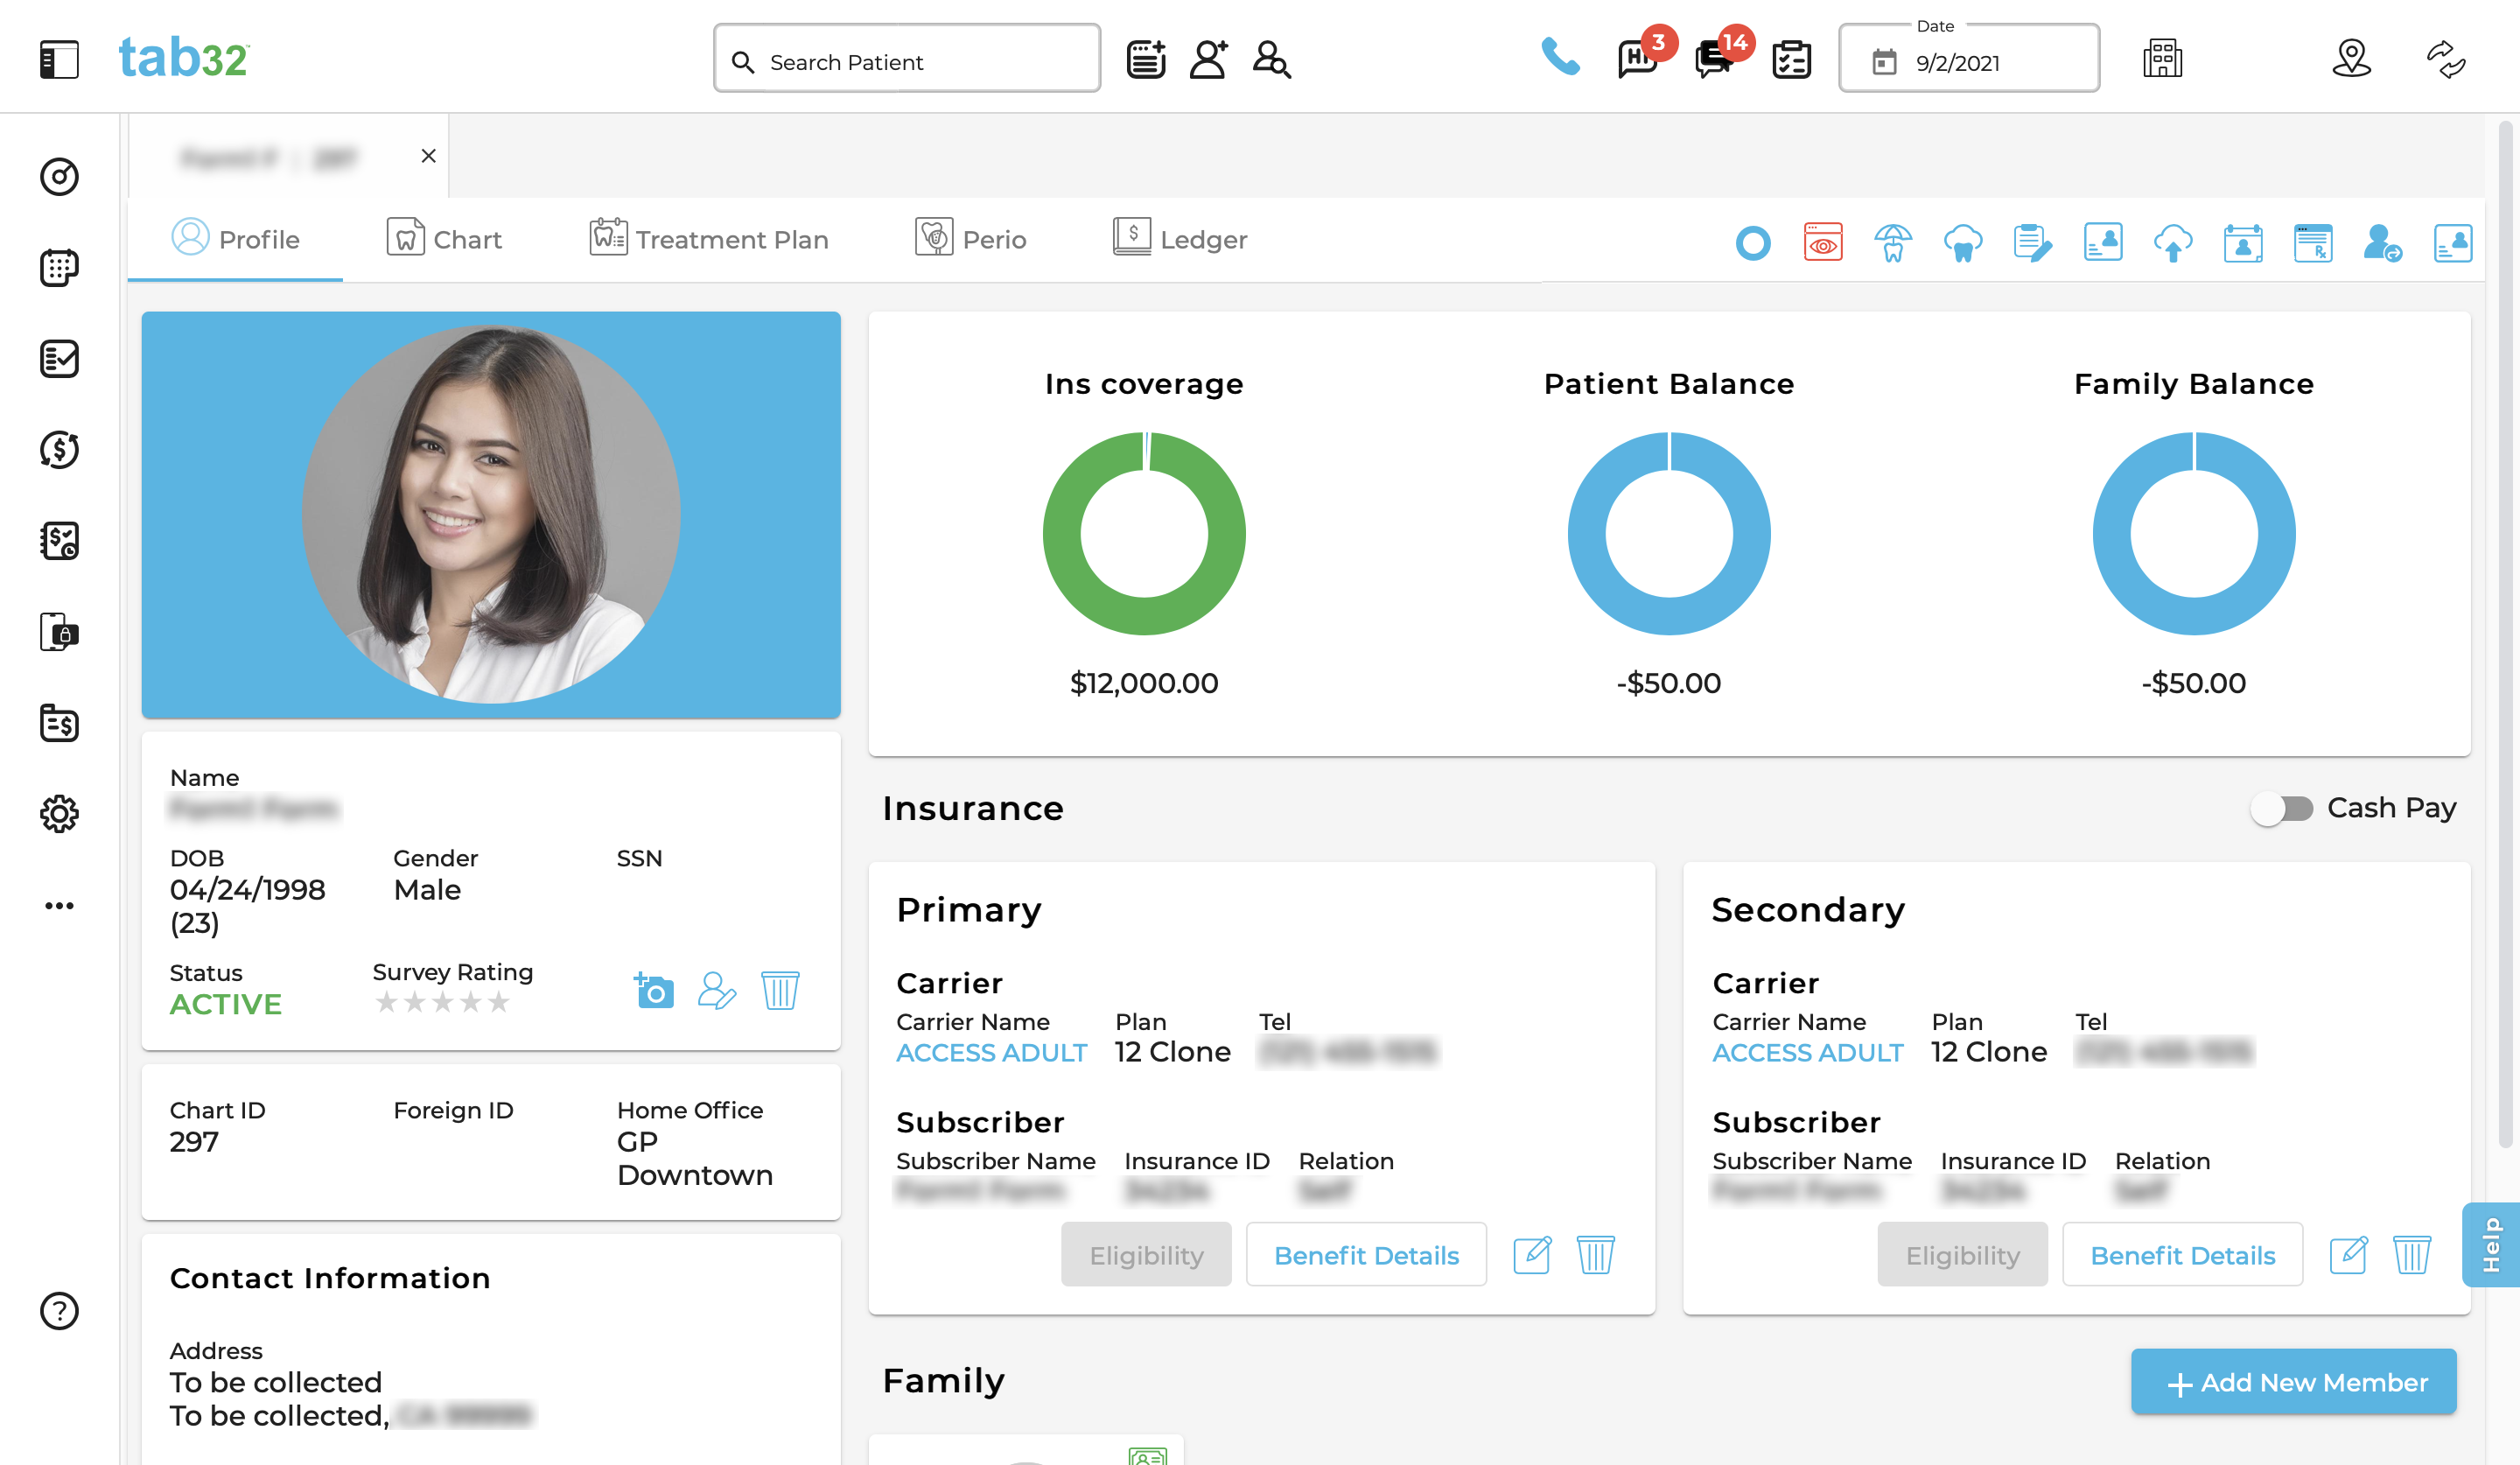Toggle the left sidebar panel icon

click(59, 60)
